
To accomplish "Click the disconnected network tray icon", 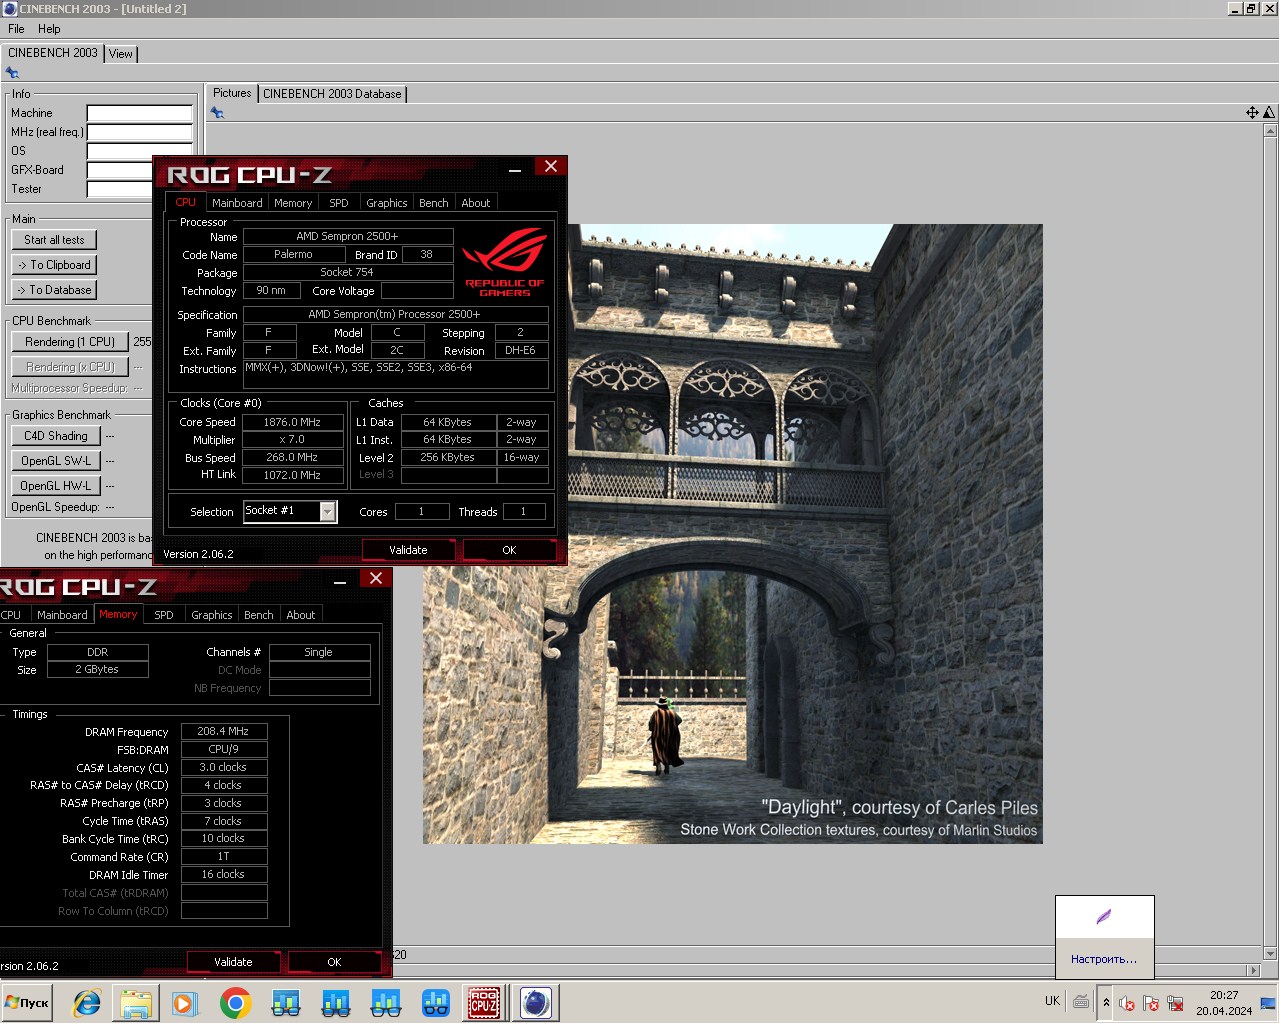I will [x=1175, y=1003].
